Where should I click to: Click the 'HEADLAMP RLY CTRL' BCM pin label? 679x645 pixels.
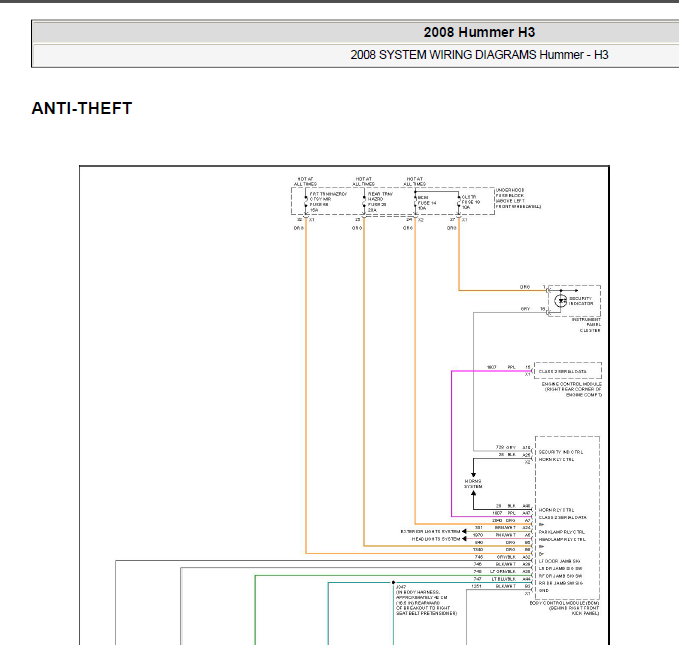(x=562, y=539)
